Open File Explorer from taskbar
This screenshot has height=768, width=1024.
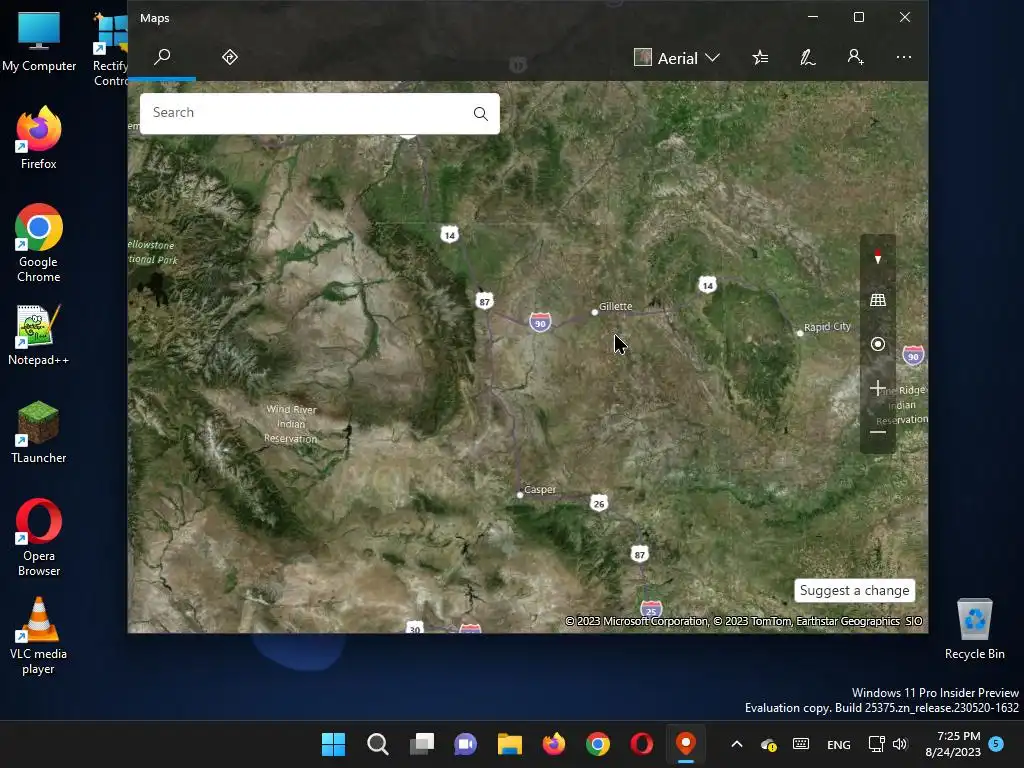(x=509, y=744)
